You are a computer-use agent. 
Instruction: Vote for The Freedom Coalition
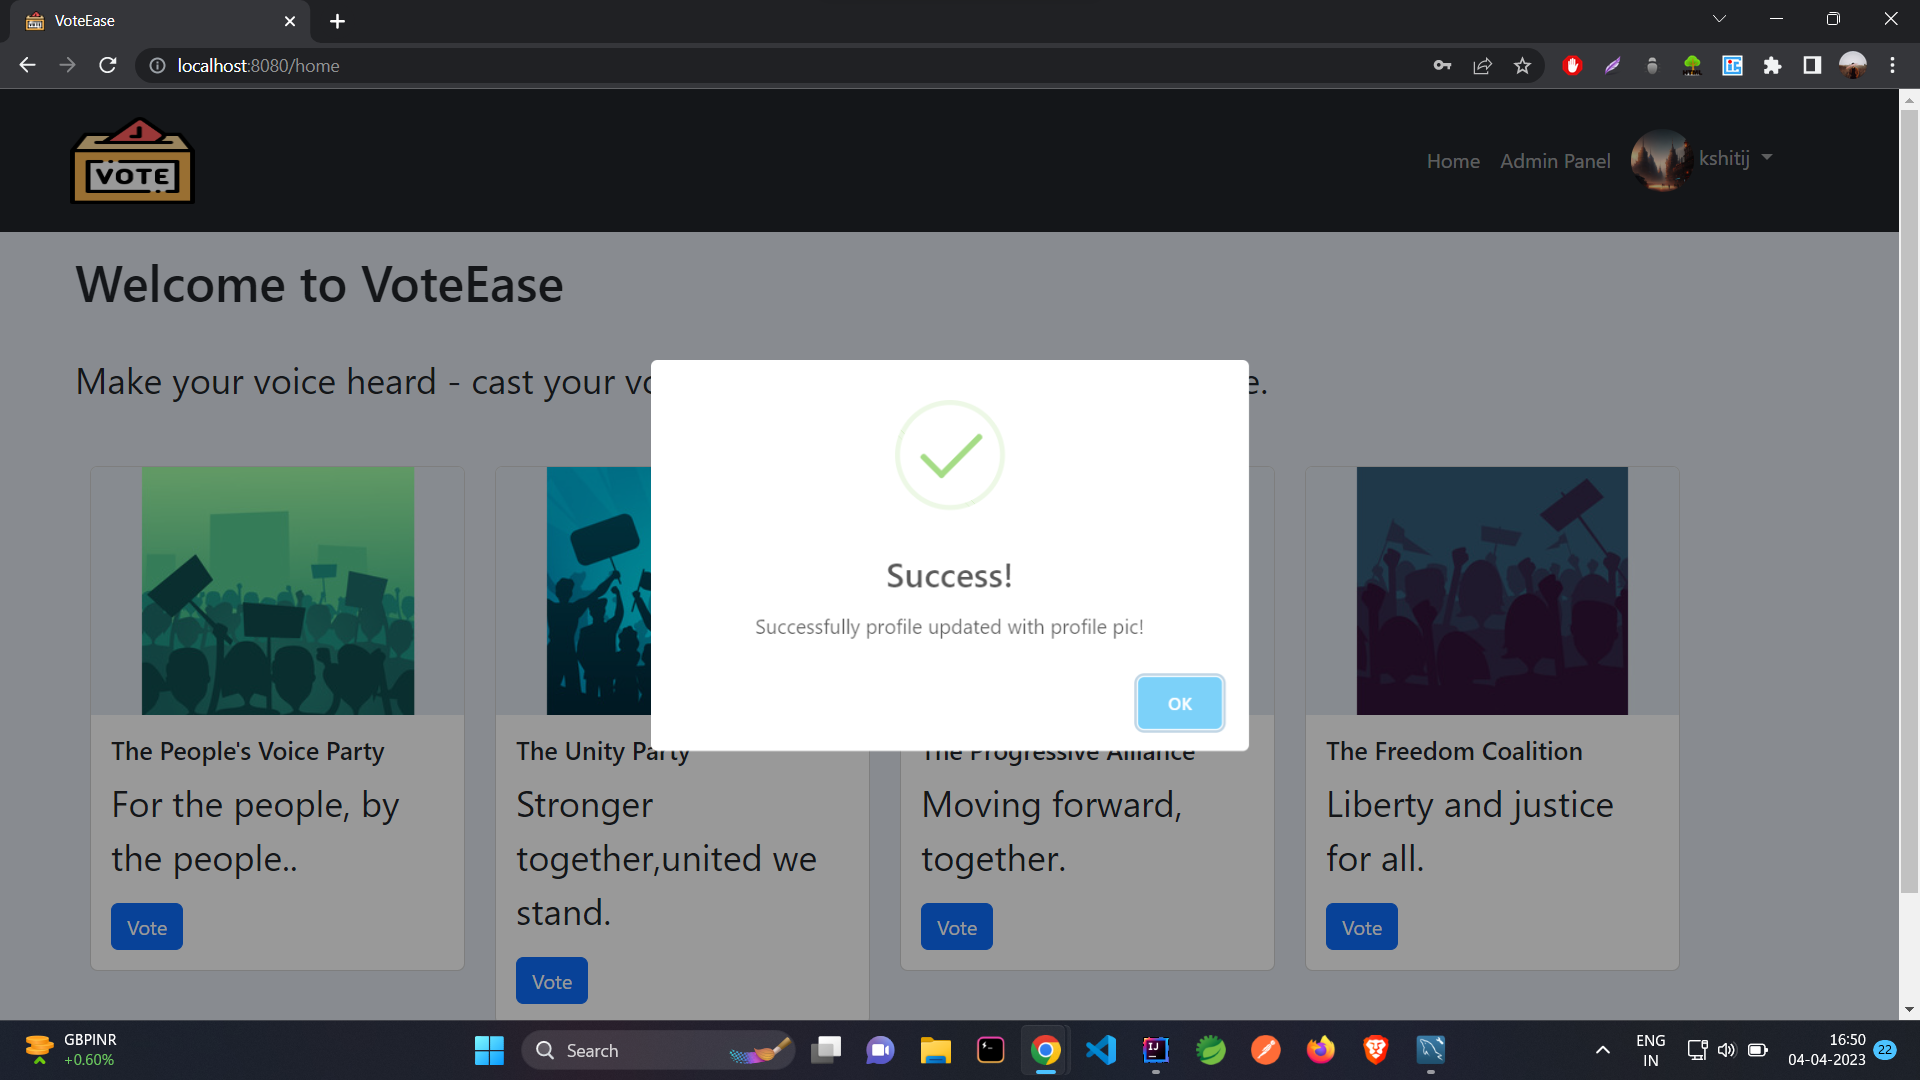tap(1361, 927)
